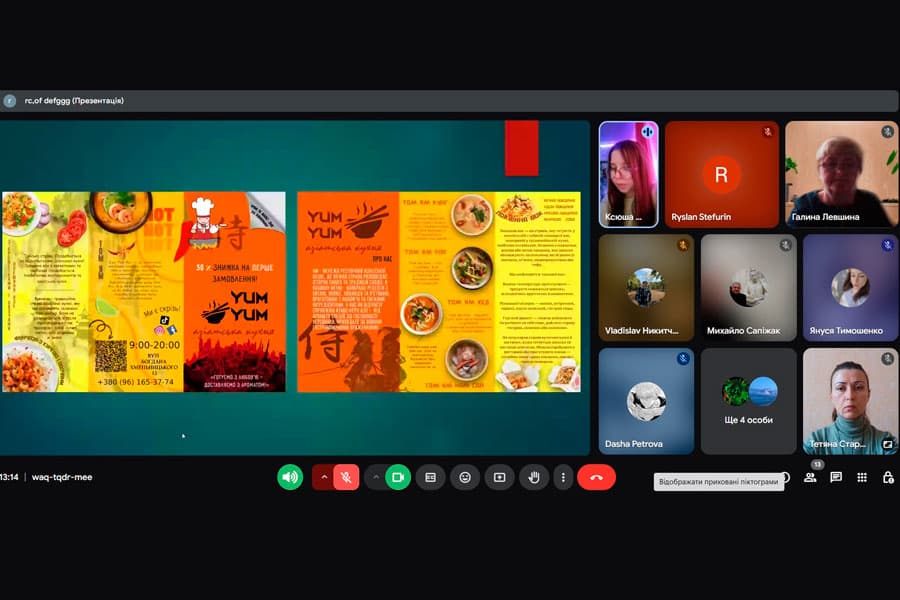Select Ryslan Stefurin's participant tile
Image resolution: width=900 pixels, height=600 pixels.
pos(721,174)
